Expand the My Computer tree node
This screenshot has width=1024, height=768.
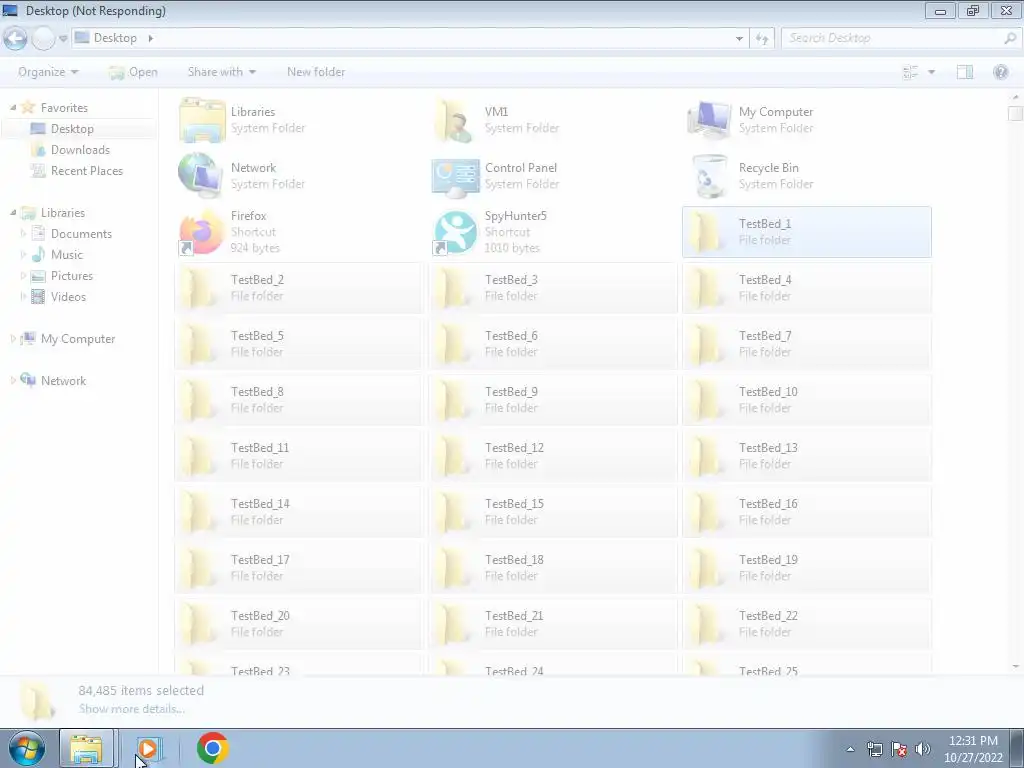tap(13, 338)
